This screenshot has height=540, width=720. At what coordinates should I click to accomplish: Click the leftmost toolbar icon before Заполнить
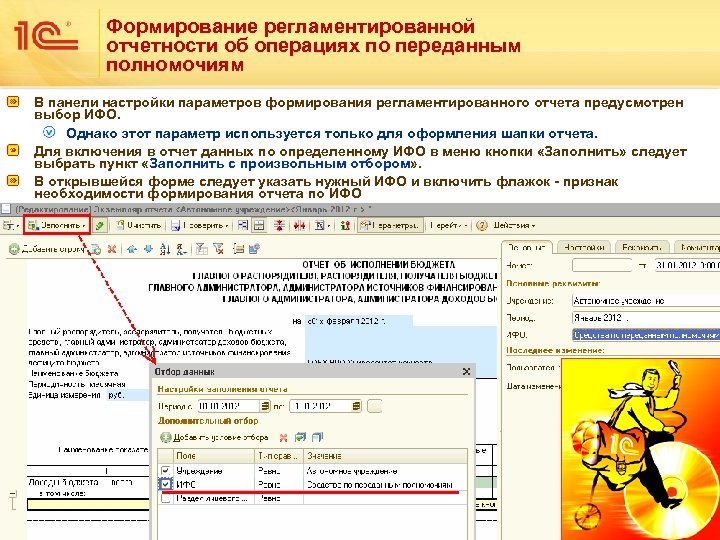tap(11, 225)
